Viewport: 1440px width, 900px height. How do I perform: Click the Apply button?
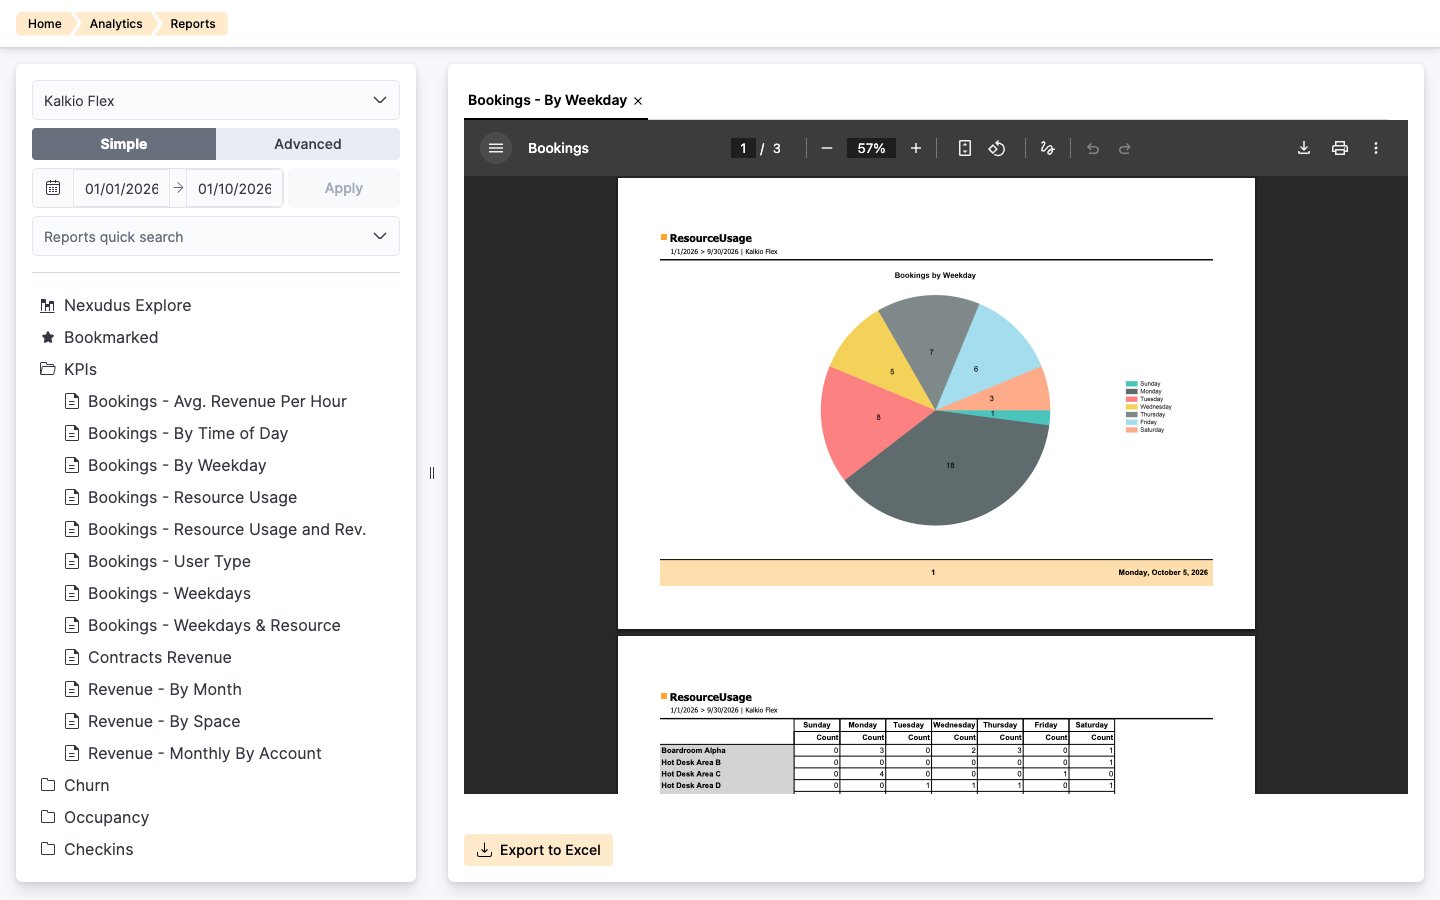point(344,188)
